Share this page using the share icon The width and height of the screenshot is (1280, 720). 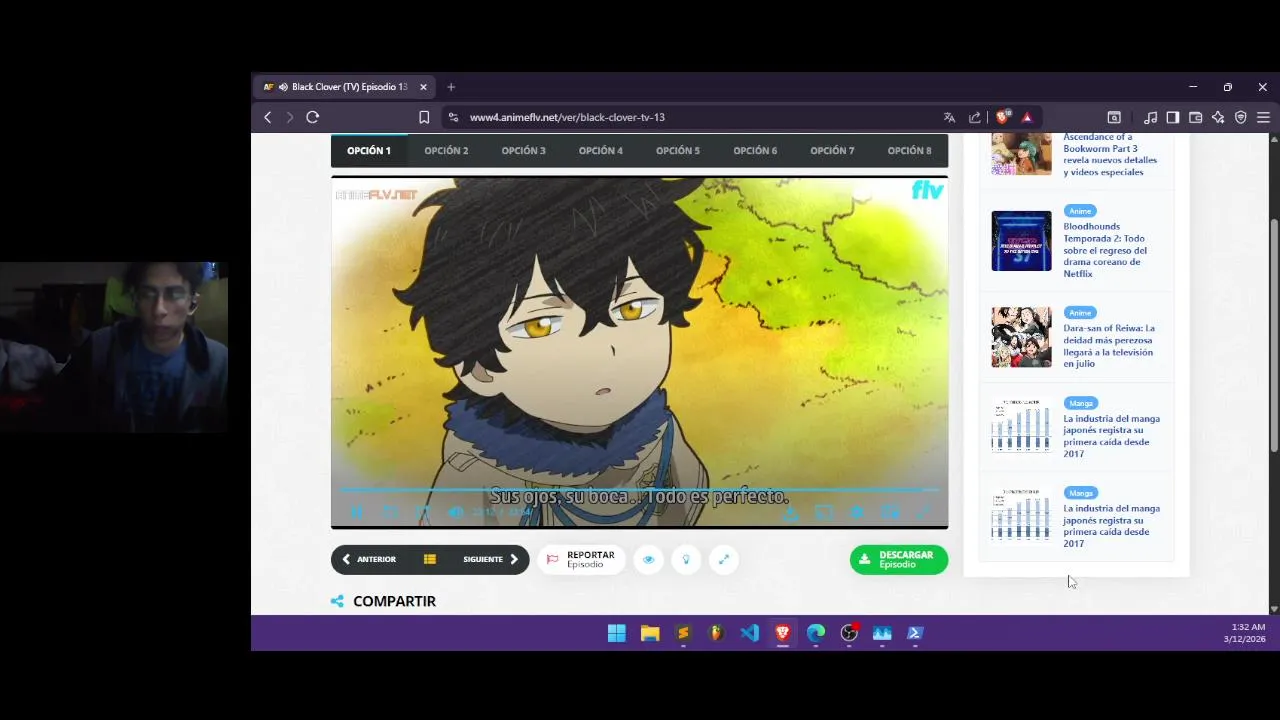pos(975,117)
